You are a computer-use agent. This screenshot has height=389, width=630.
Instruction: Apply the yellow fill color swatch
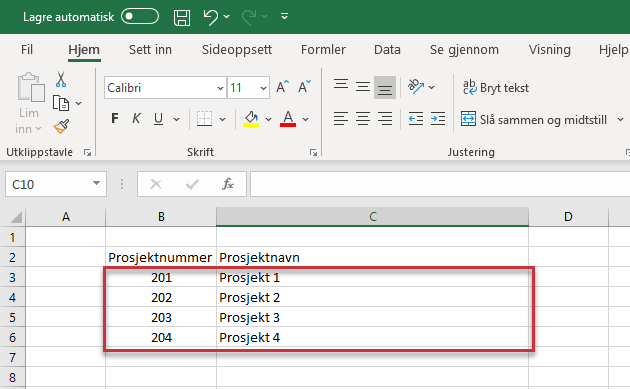click(x=251, y=119)
